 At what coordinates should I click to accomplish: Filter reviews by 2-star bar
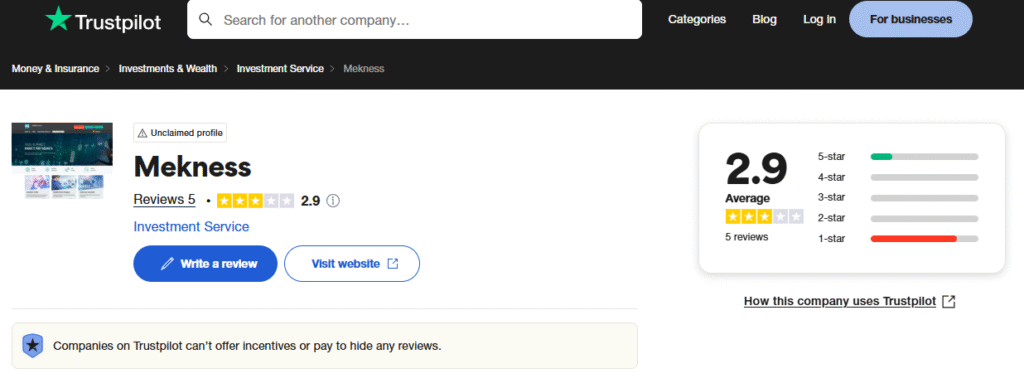924,218
